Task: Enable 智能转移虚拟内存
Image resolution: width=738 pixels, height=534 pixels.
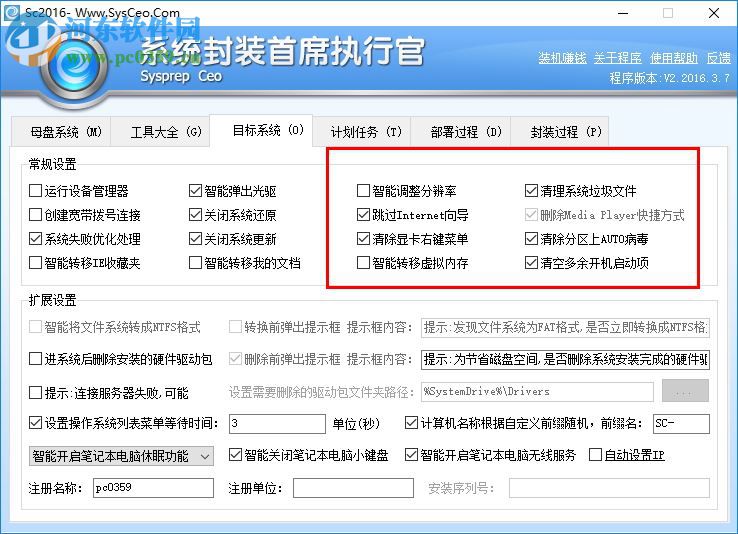Action: pos(363,263)
